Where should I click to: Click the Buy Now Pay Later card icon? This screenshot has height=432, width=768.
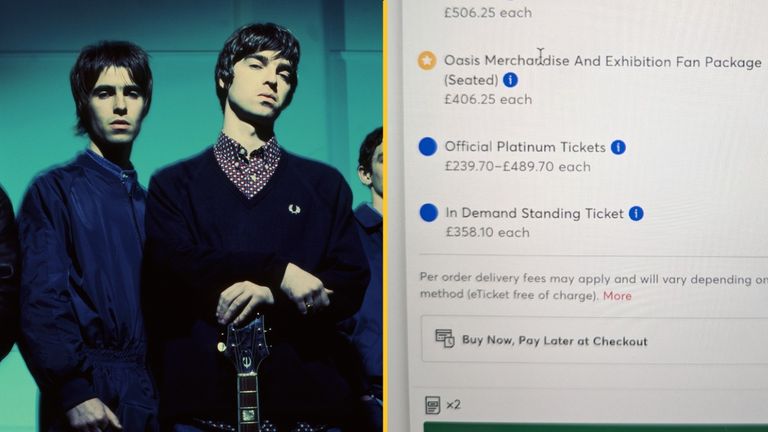(445, 338)
